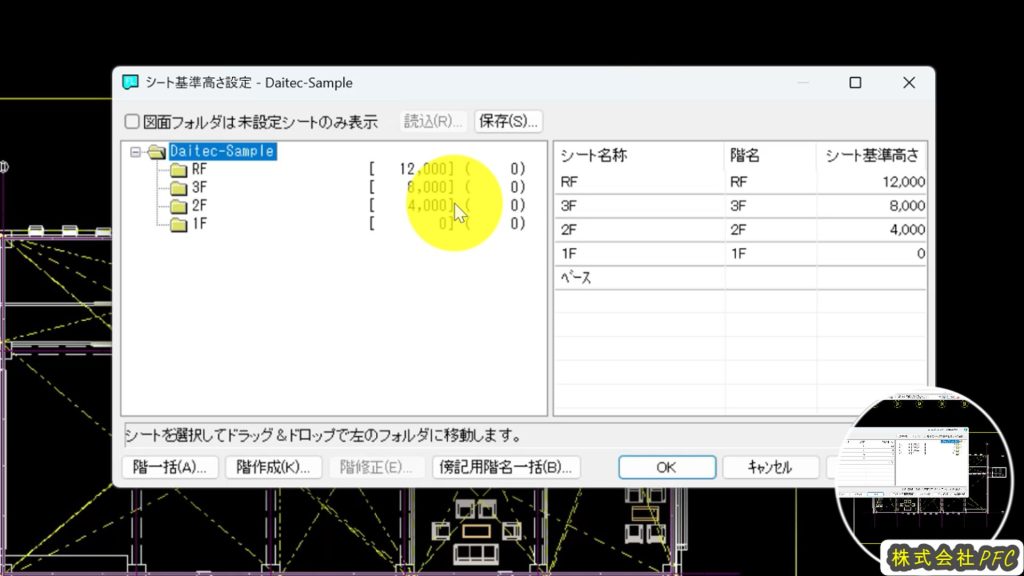Image resolution: width=1024 pixels, height=576 pixels.
Task: Open 階一括(A)... batch floor dialog
Action: tap(169, 467)
